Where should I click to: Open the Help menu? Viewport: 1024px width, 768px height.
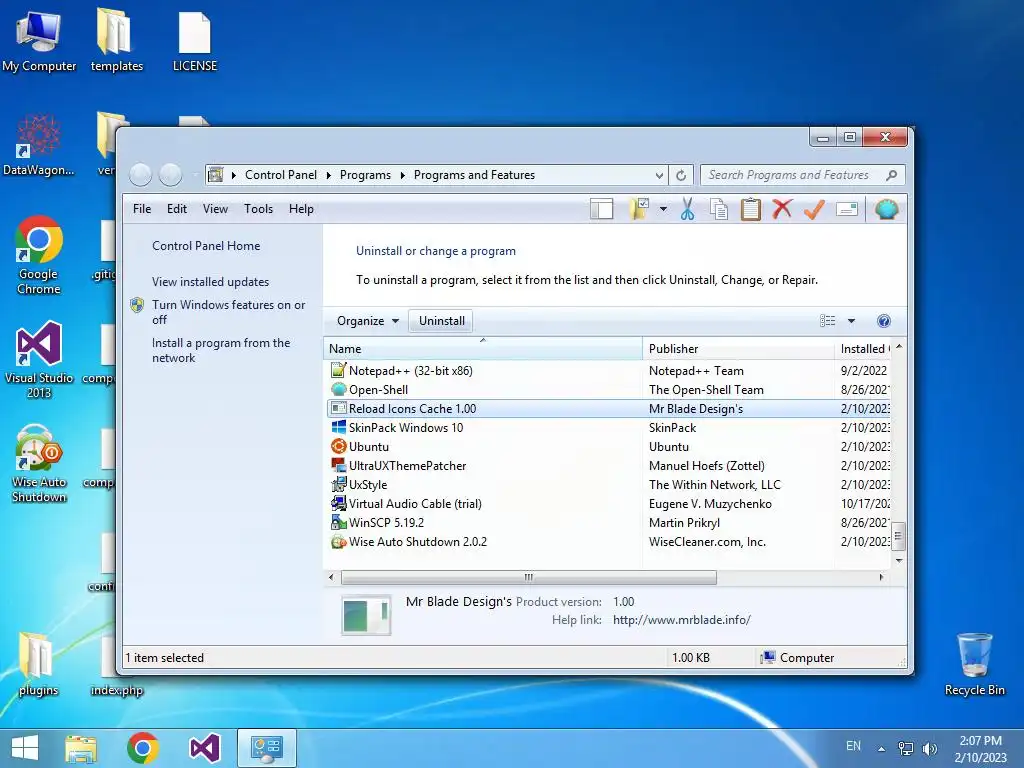(301, 209)
